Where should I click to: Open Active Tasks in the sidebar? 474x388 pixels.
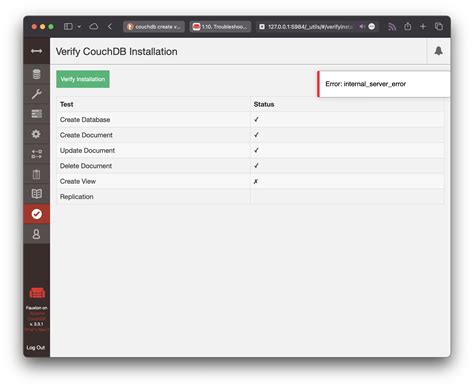(36, 114)
